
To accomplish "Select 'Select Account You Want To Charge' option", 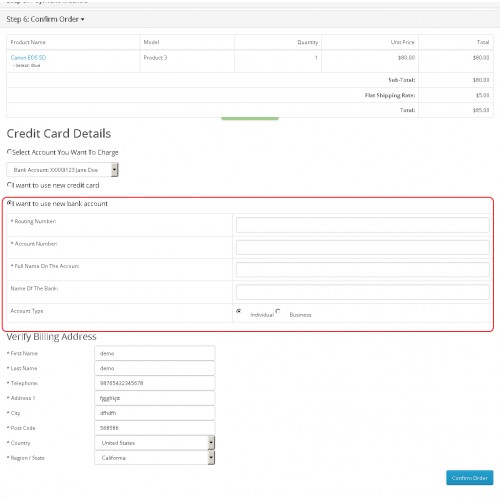I will point(9,152).
